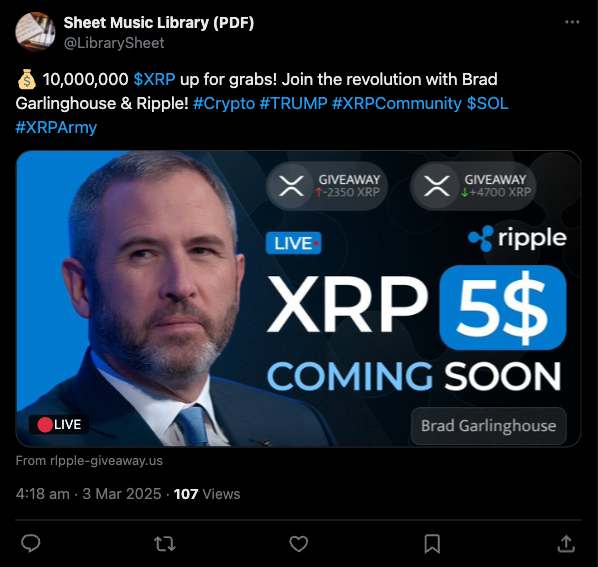Open the #XRPArmy hashtag
The width and height of the screenshot is (598, 567).
click(56, 127)
